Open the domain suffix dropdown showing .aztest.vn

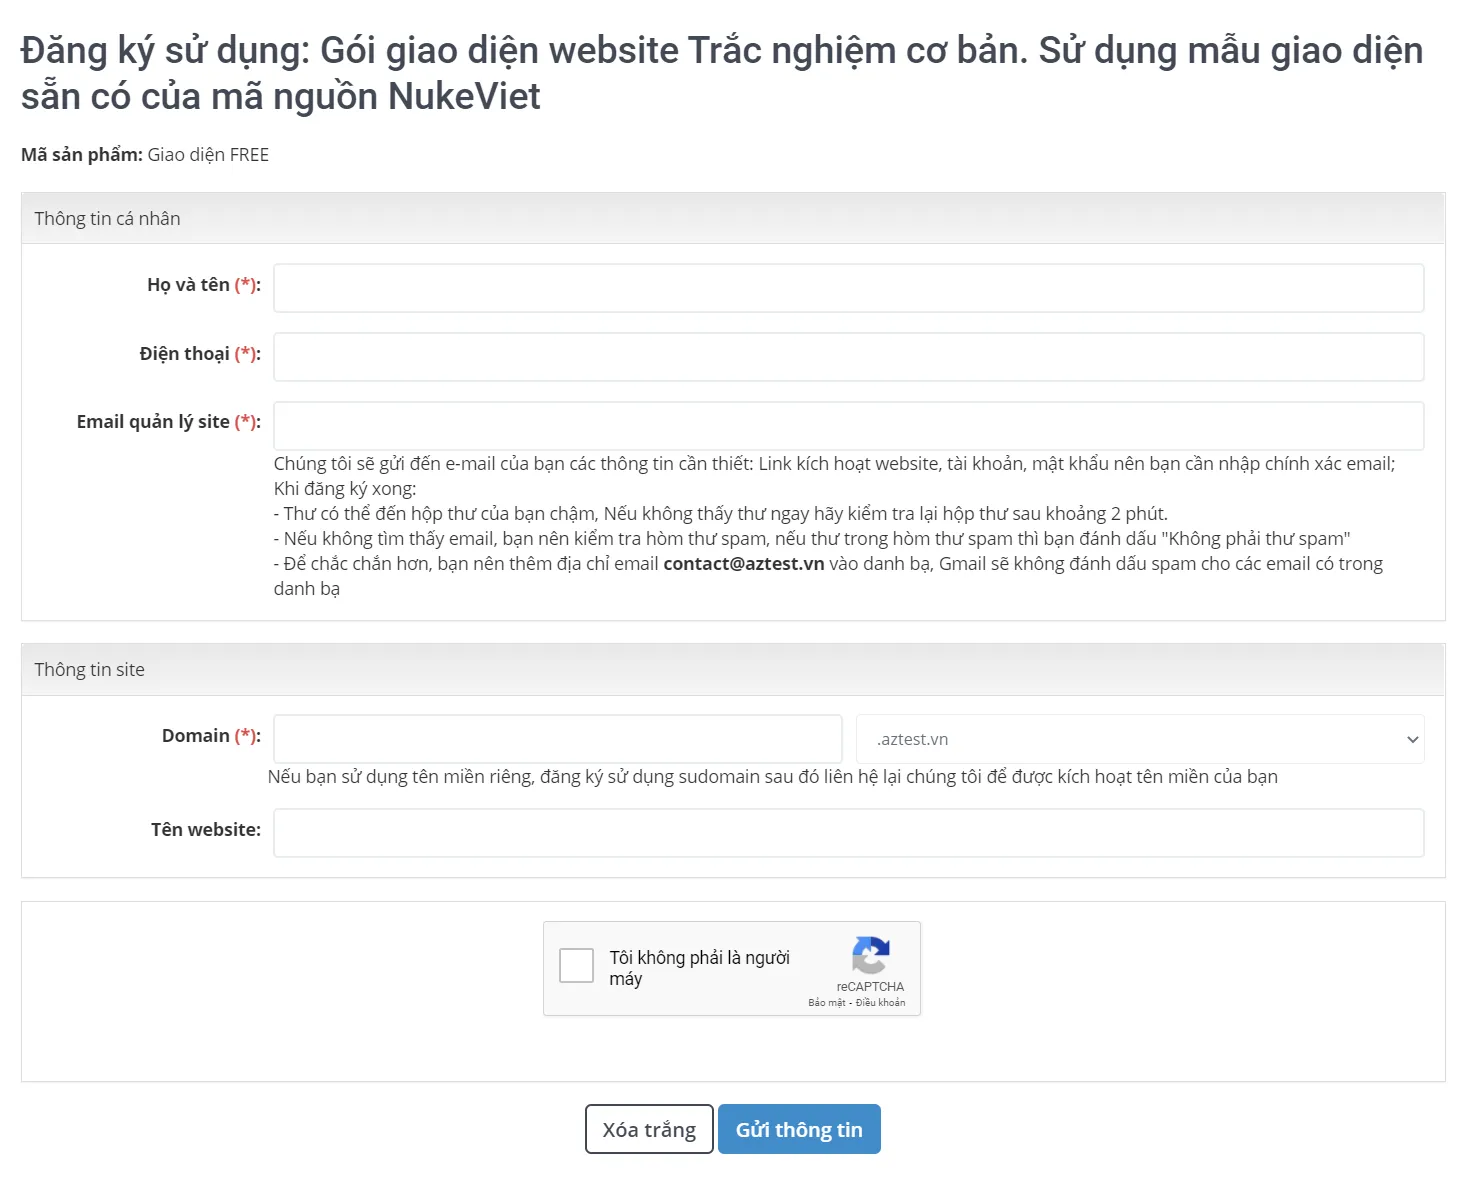(1140, 739)
